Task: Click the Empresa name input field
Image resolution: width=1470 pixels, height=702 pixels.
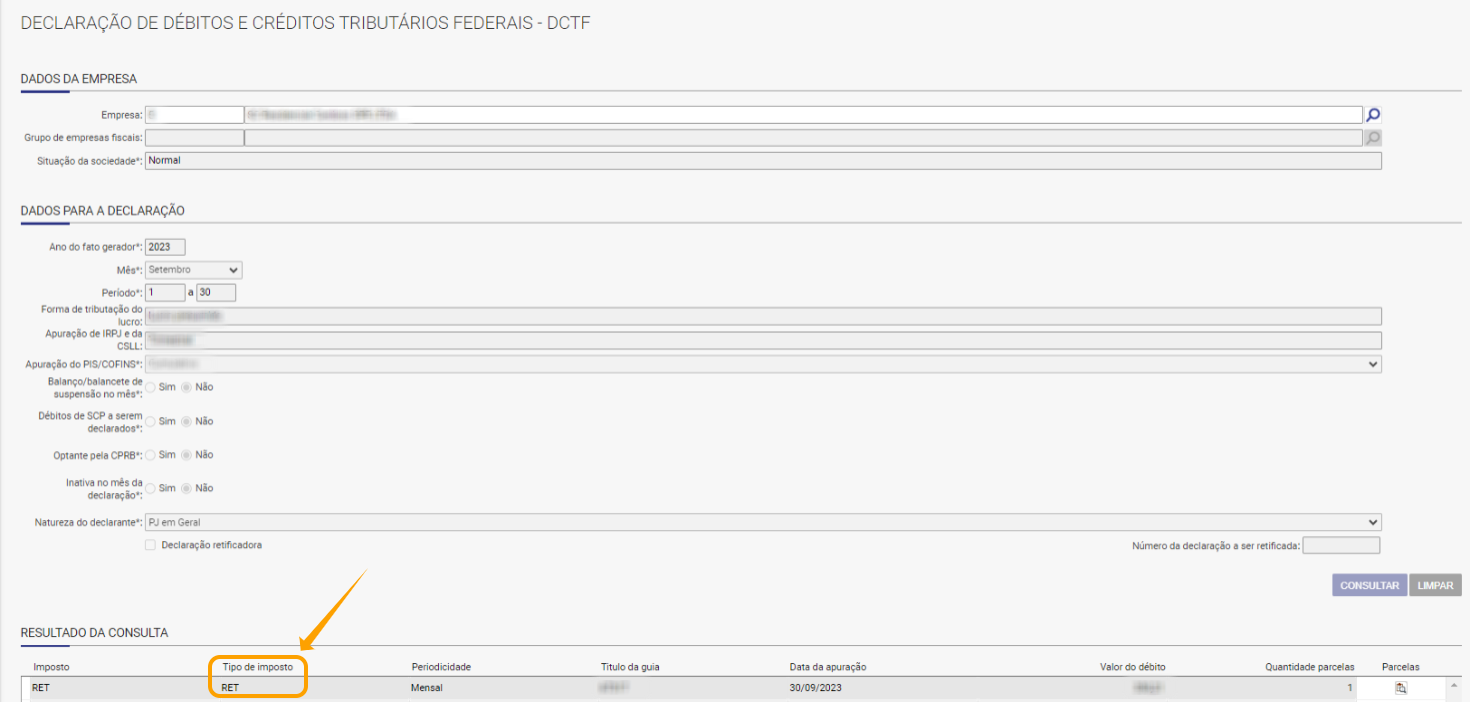Action: (803, 115)
